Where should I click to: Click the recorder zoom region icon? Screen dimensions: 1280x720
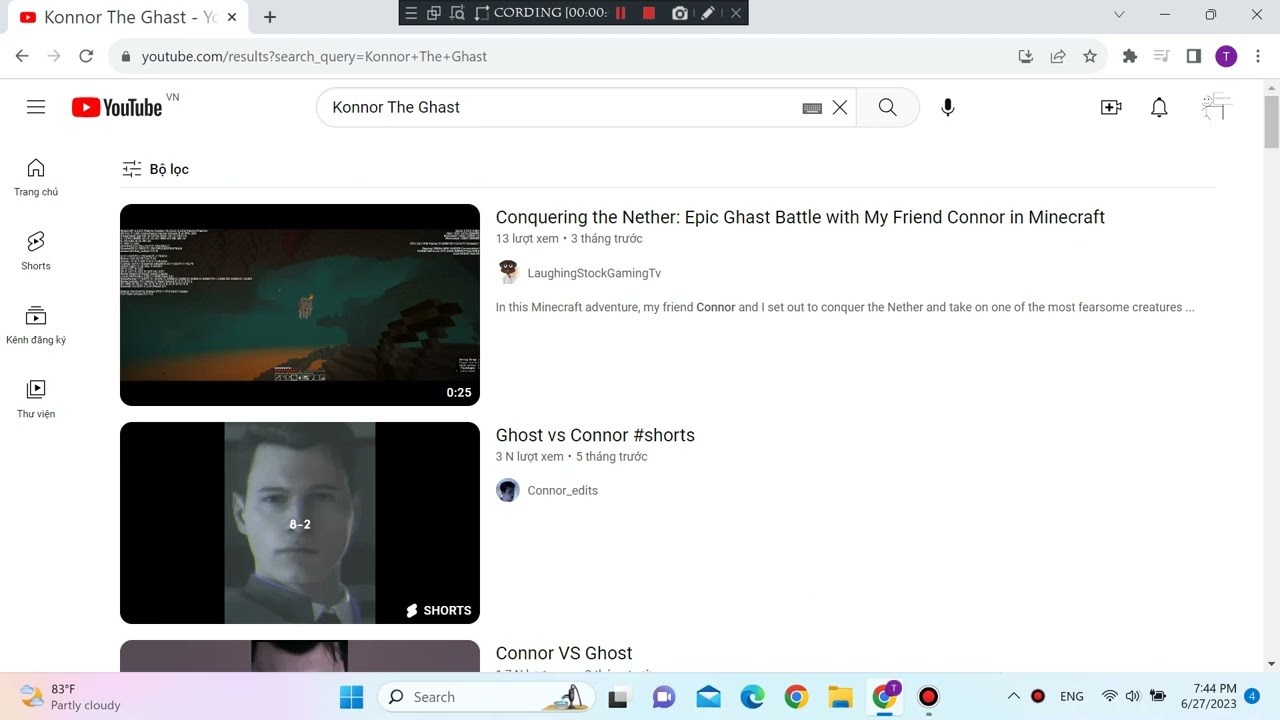click(458, 13)
